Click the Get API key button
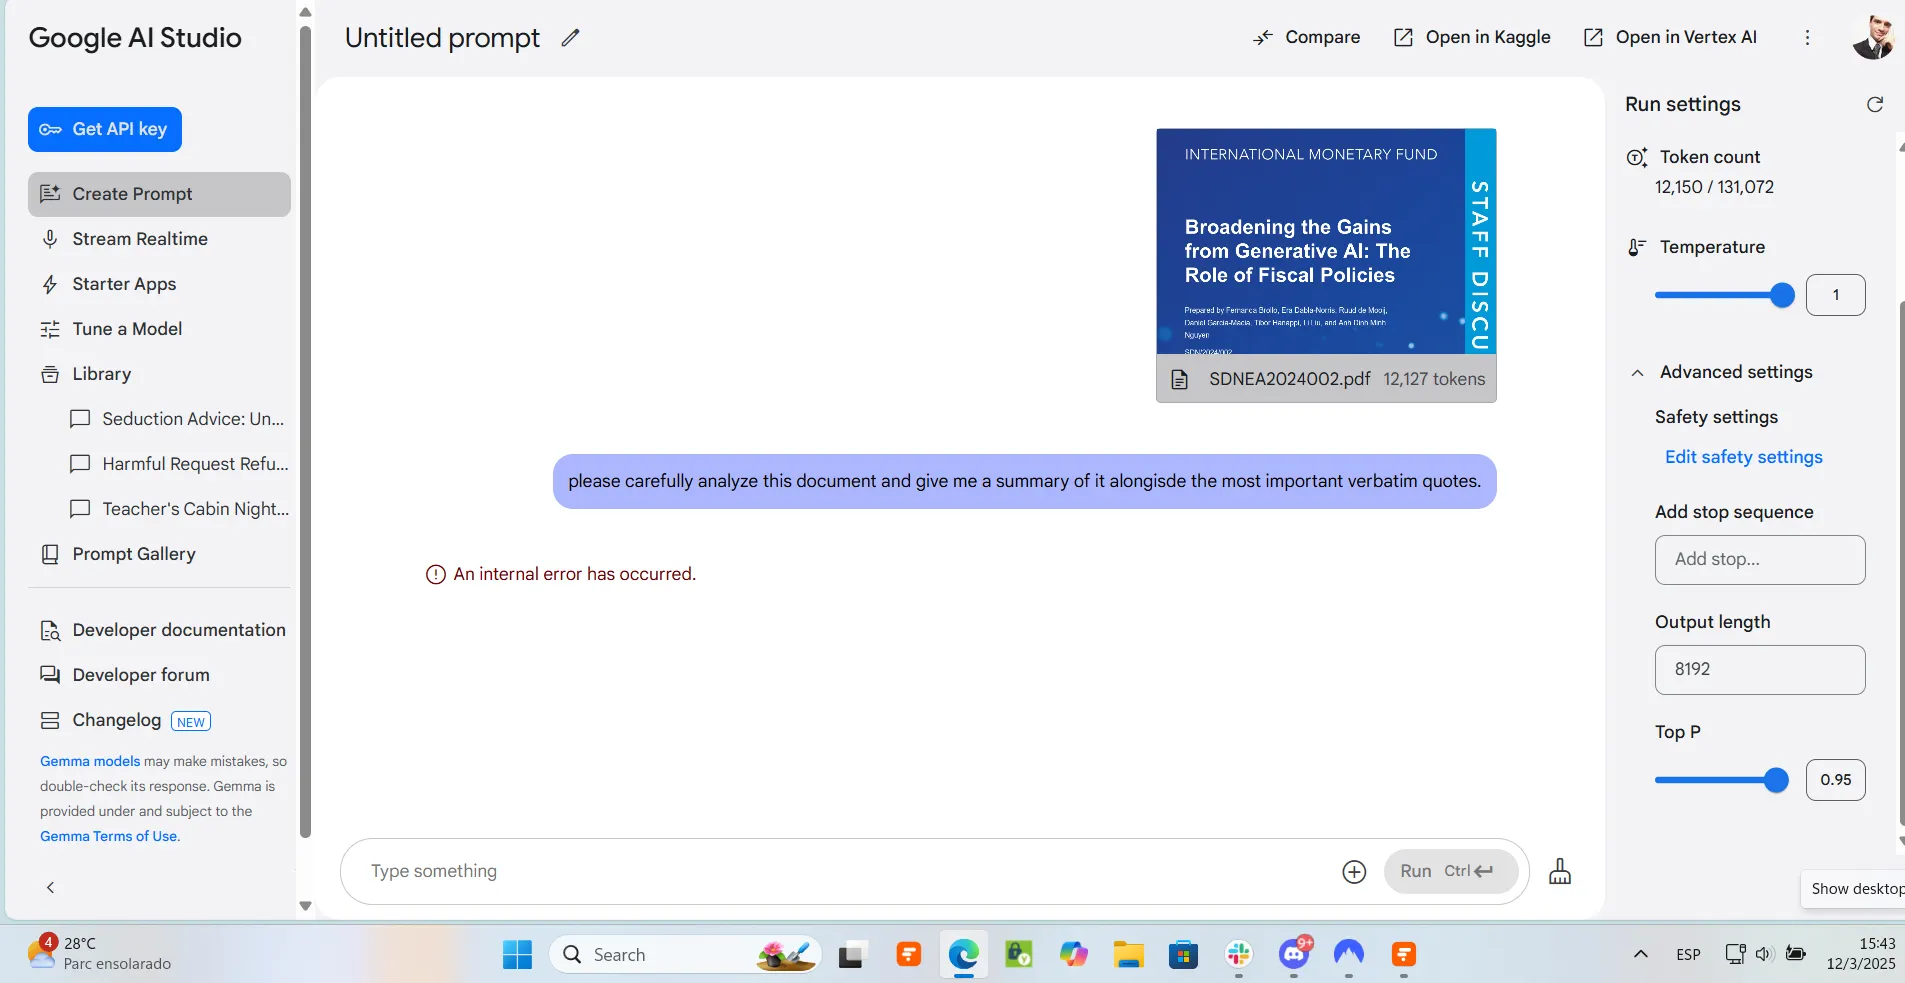Image resolution: width=1905 pixels, height=983 pixels. 105,129
